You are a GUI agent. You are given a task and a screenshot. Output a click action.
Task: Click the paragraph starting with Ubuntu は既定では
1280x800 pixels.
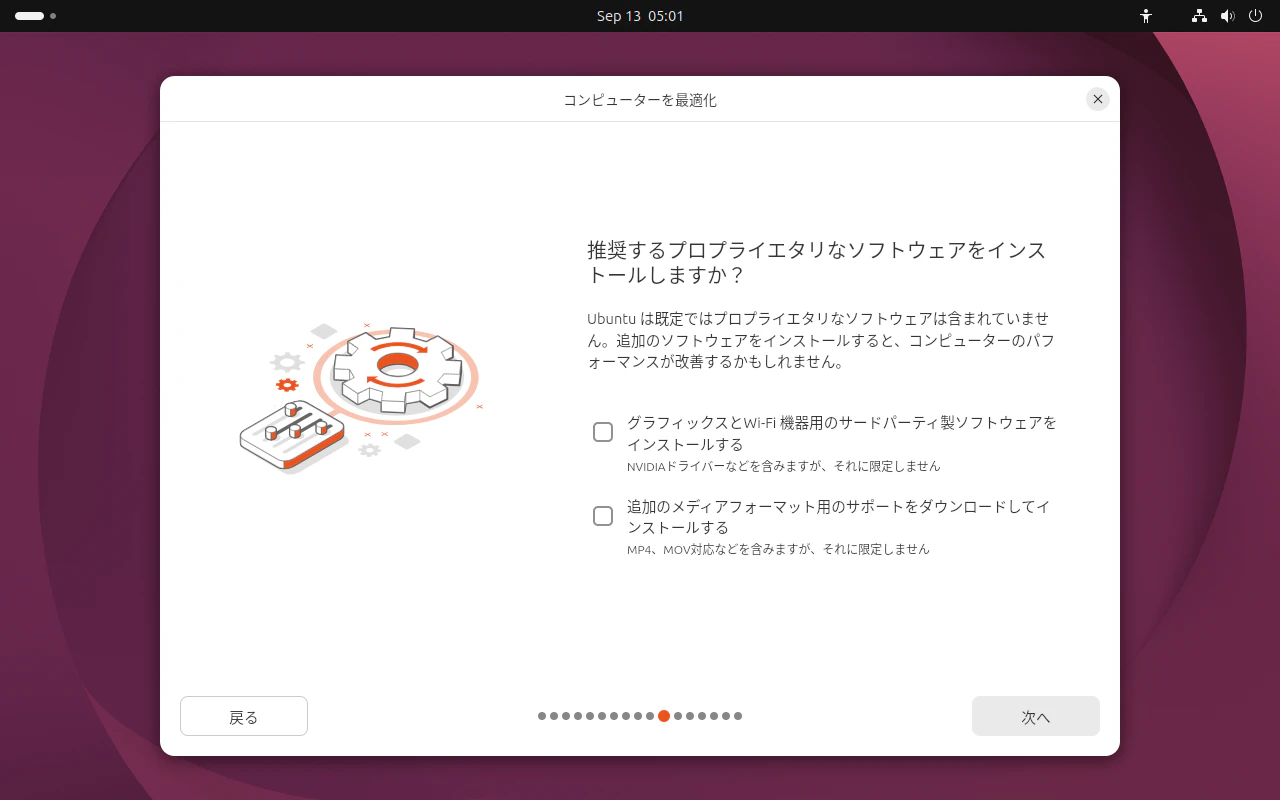tap(821, 340)
